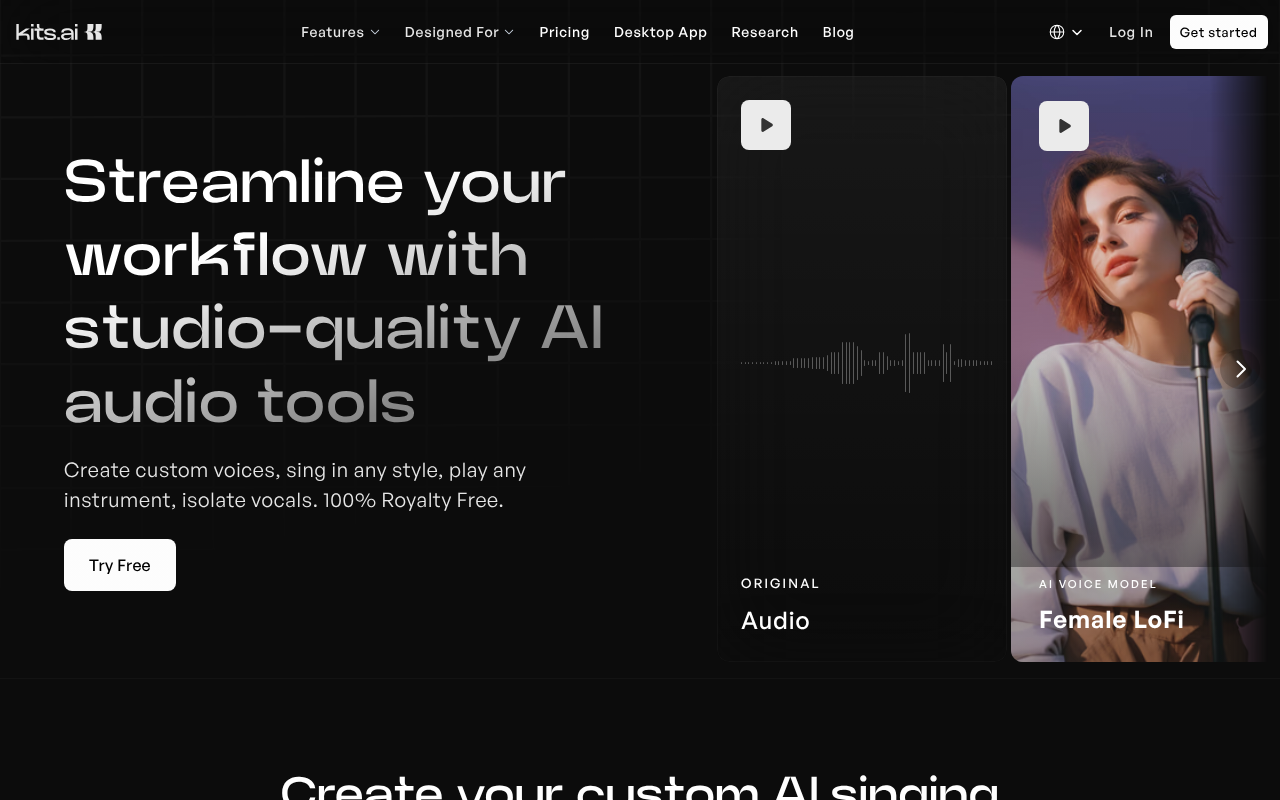This screenshot has width=1280, height=800.
Task: Expand the Designed For menu
Action: [x=459, y=32]
